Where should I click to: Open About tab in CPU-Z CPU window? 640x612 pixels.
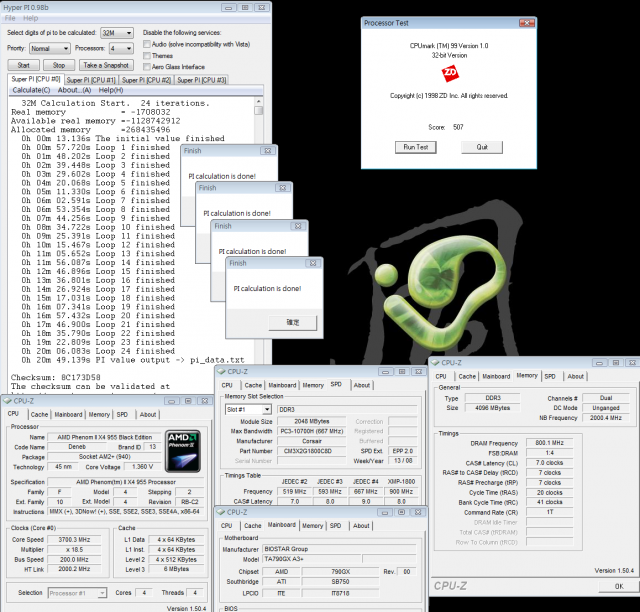[x=148, y=414]
